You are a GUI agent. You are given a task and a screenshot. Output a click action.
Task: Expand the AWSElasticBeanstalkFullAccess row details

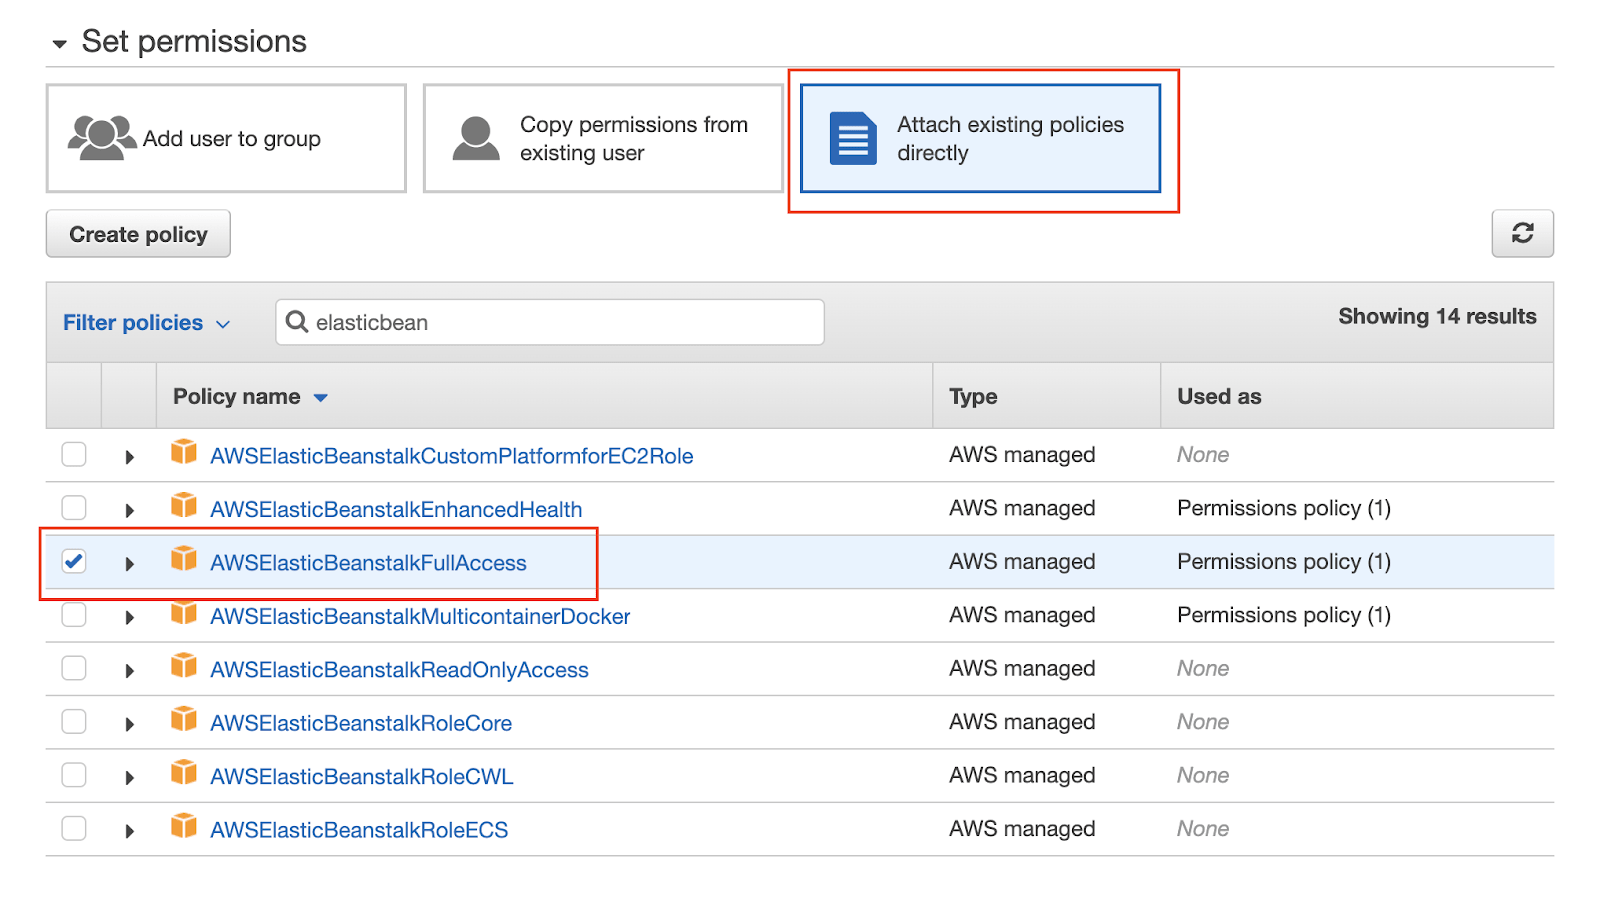coord(129,564)
